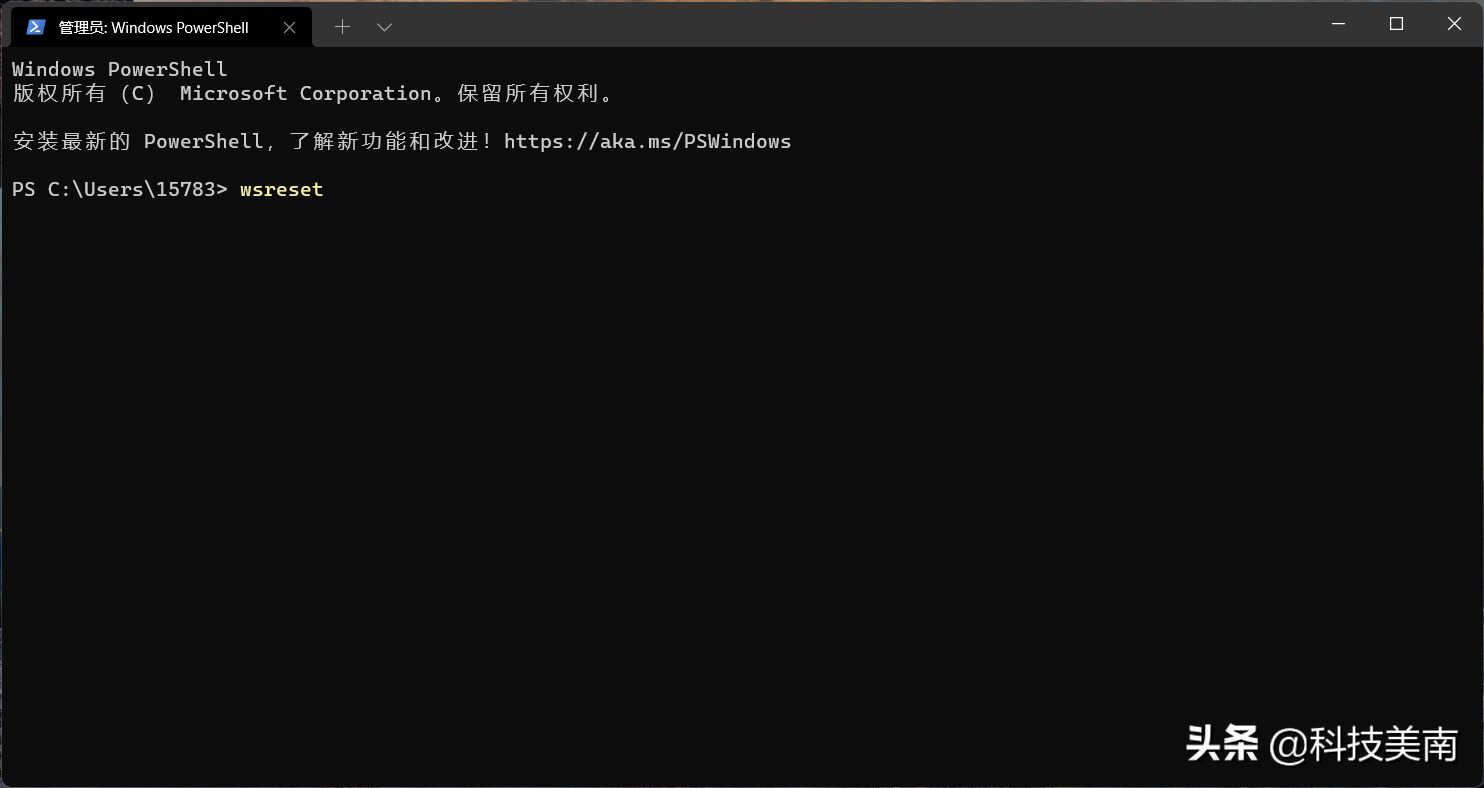The height and width of the screenshot is (788, 1484).
Task: Select the 管理员: Windows PowerShell tab
Action: tap(160, 27)
